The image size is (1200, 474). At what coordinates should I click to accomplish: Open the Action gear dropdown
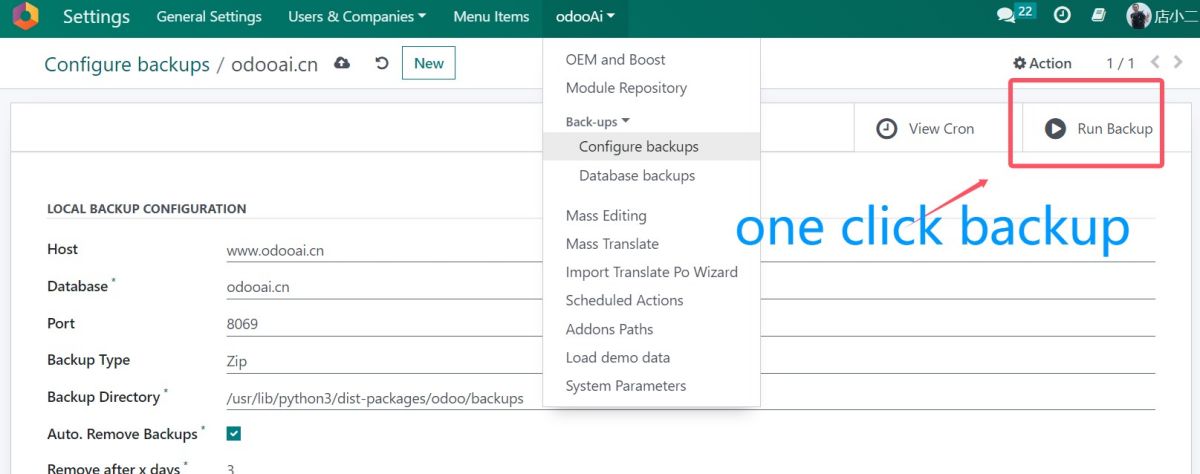tap(1042, 63)
